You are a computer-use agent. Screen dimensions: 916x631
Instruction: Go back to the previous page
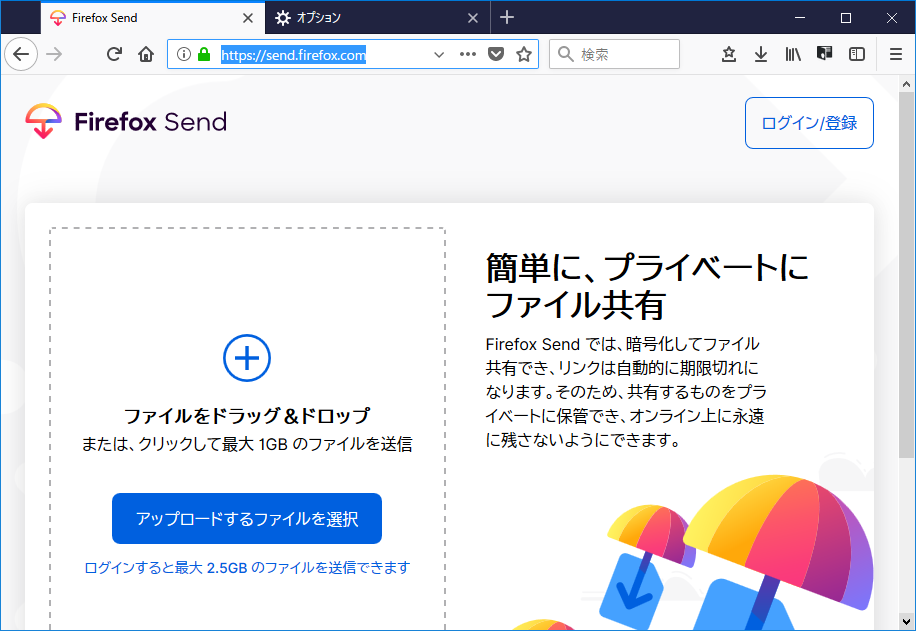[x=21, y=54]
